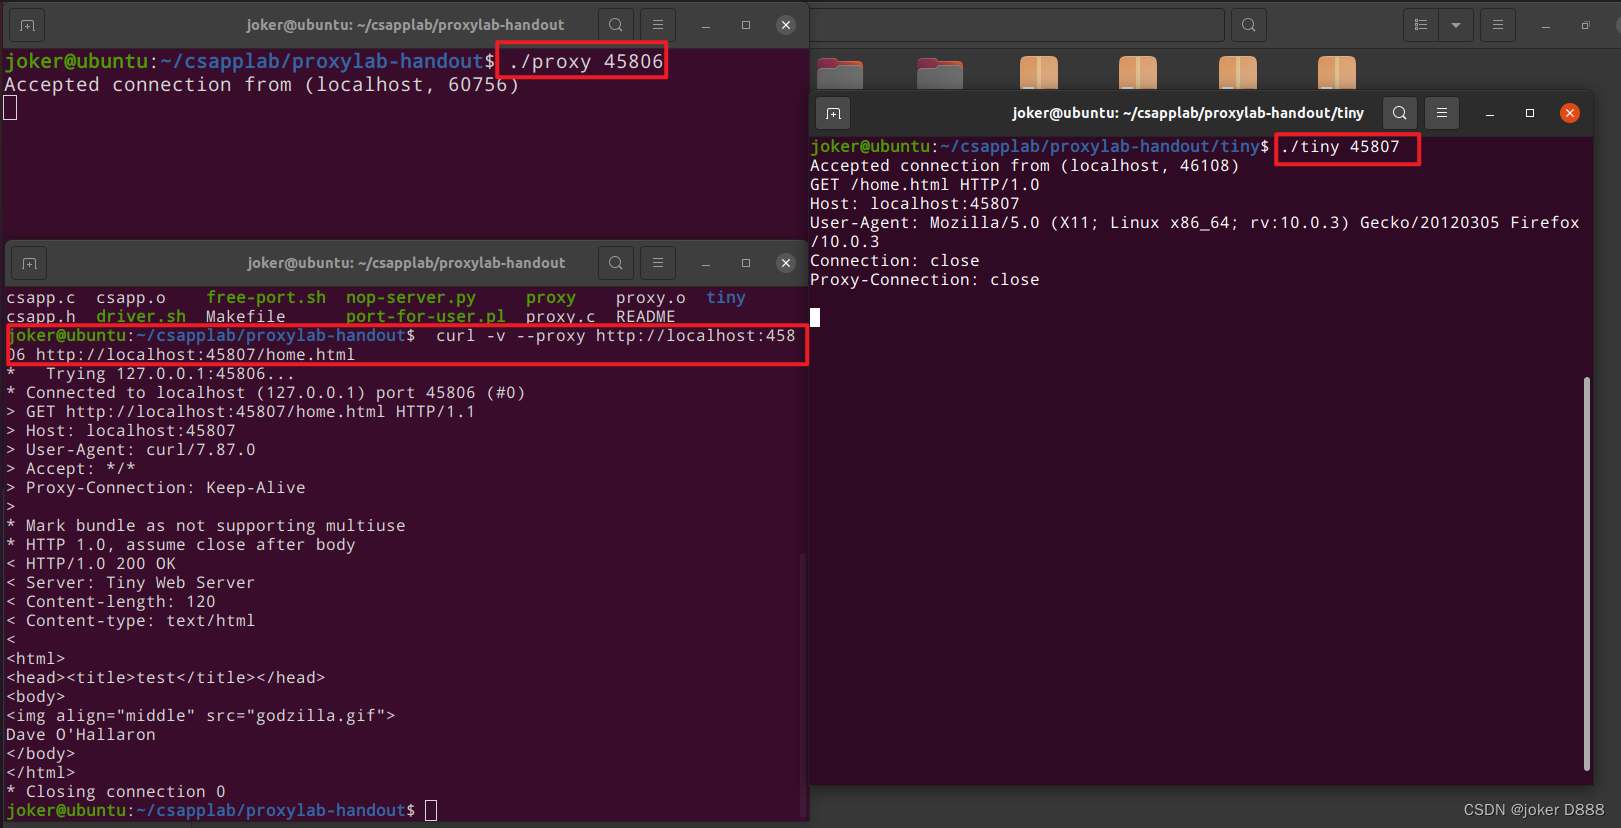Click scrollbar of bottom-left curl terminal

(x=802, y=685)
